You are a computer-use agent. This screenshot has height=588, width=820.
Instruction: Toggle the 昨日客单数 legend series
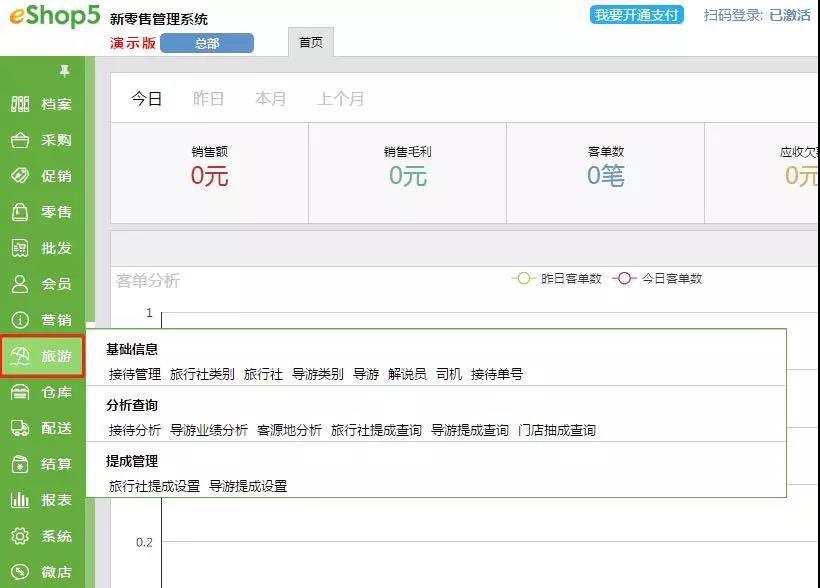click(557, 278)
